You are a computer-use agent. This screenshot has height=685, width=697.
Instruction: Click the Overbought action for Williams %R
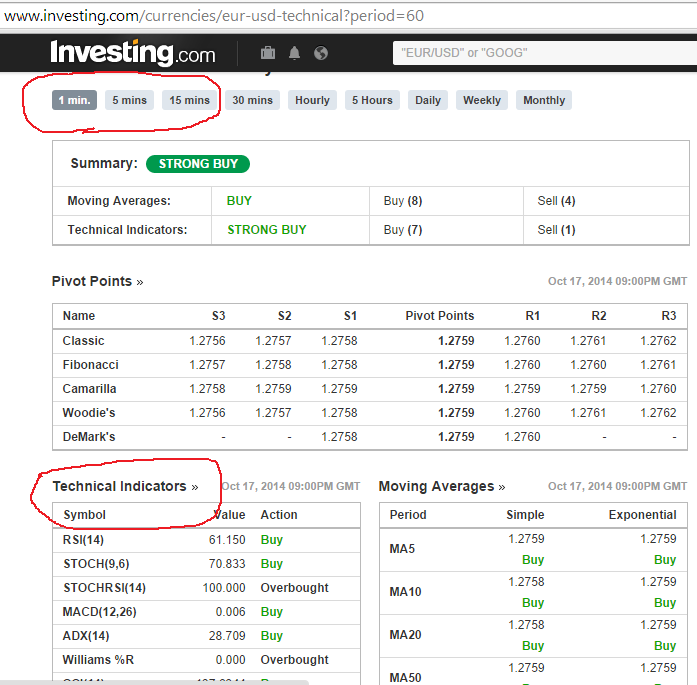(294, 660)
